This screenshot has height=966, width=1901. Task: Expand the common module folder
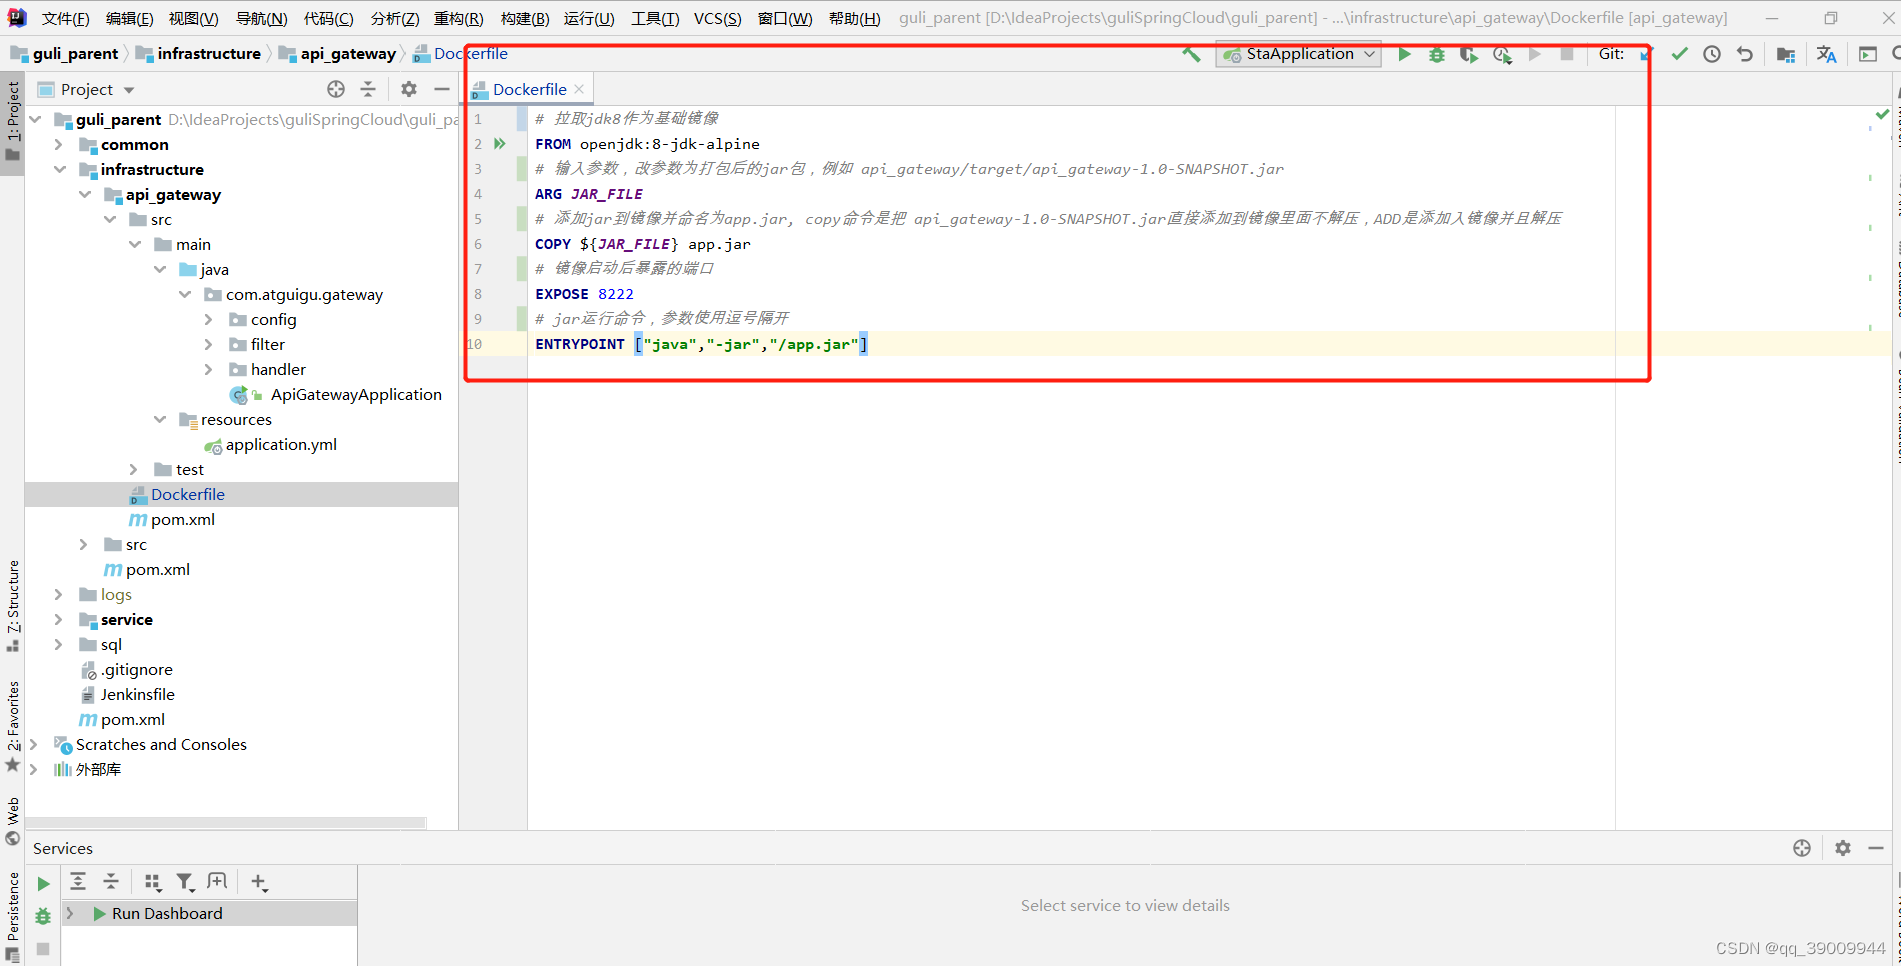pyautogui.click(x=59, y=145)
